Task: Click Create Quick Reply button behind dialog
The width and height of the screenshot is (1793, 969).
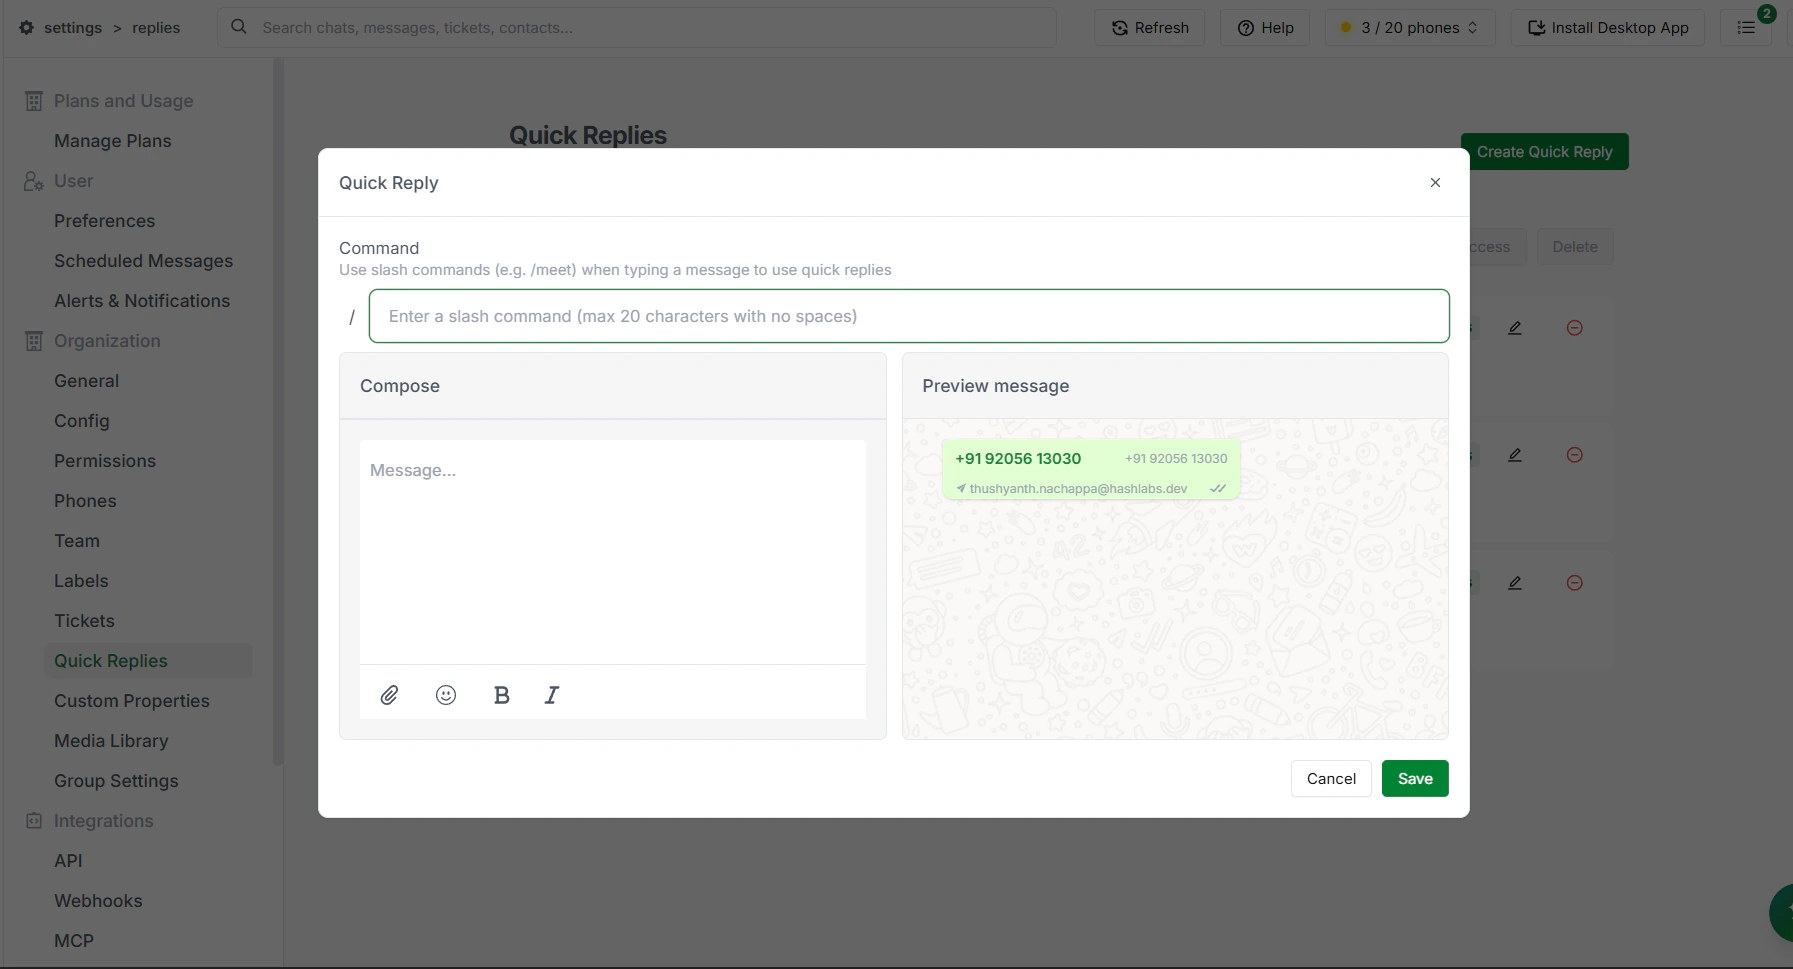Action: [1545, 152]
